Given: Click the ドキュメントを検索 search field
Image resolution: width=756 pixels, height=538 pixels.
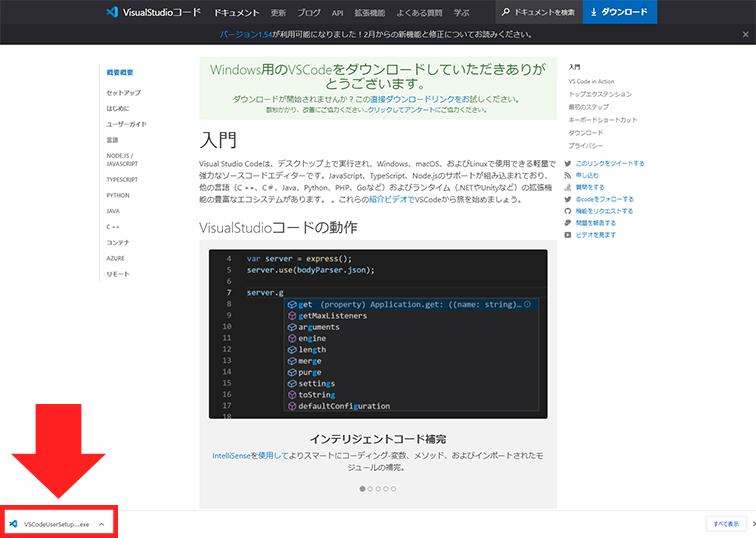Looking at the screenshot, I should coord(539,12).
